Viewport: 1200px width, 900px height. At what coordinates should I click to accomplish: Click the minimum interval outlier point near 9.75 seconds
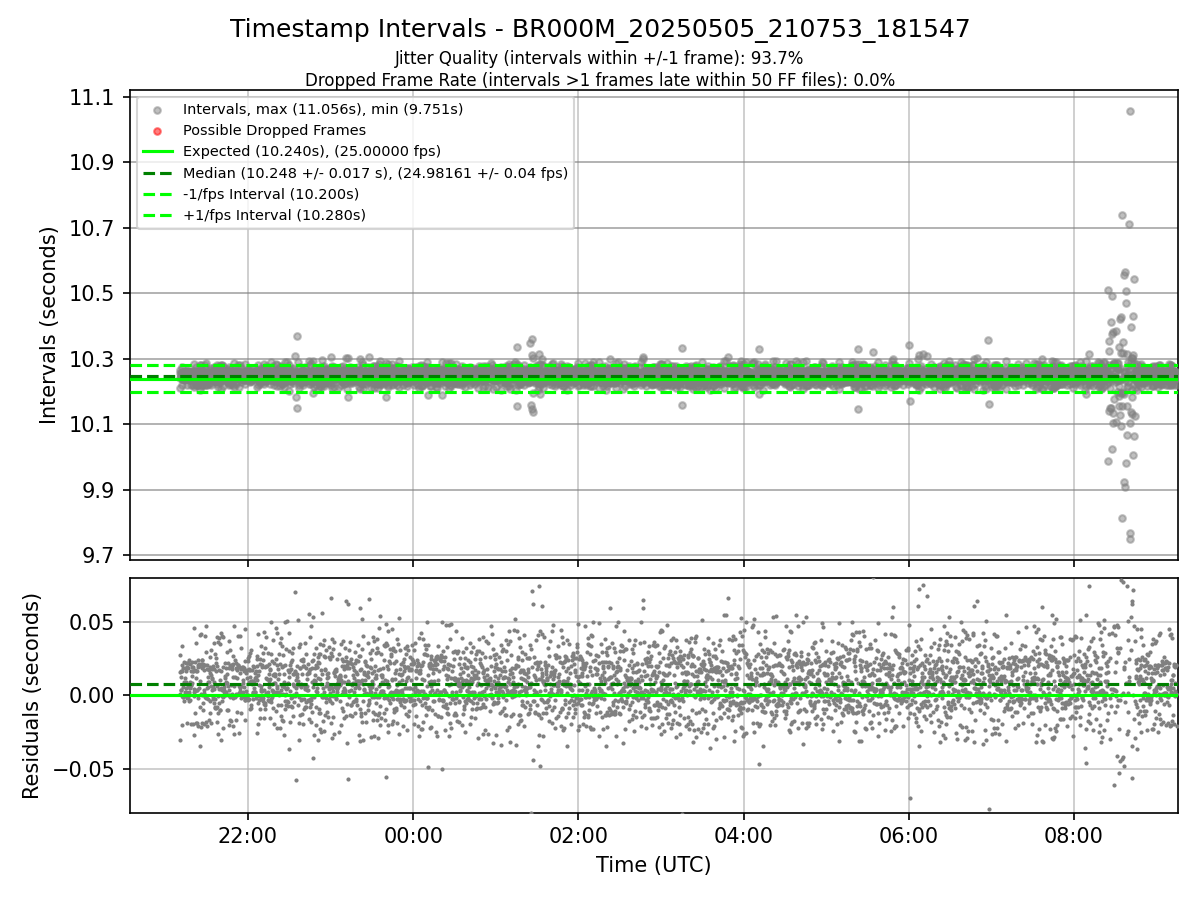tap(1130, 539)
